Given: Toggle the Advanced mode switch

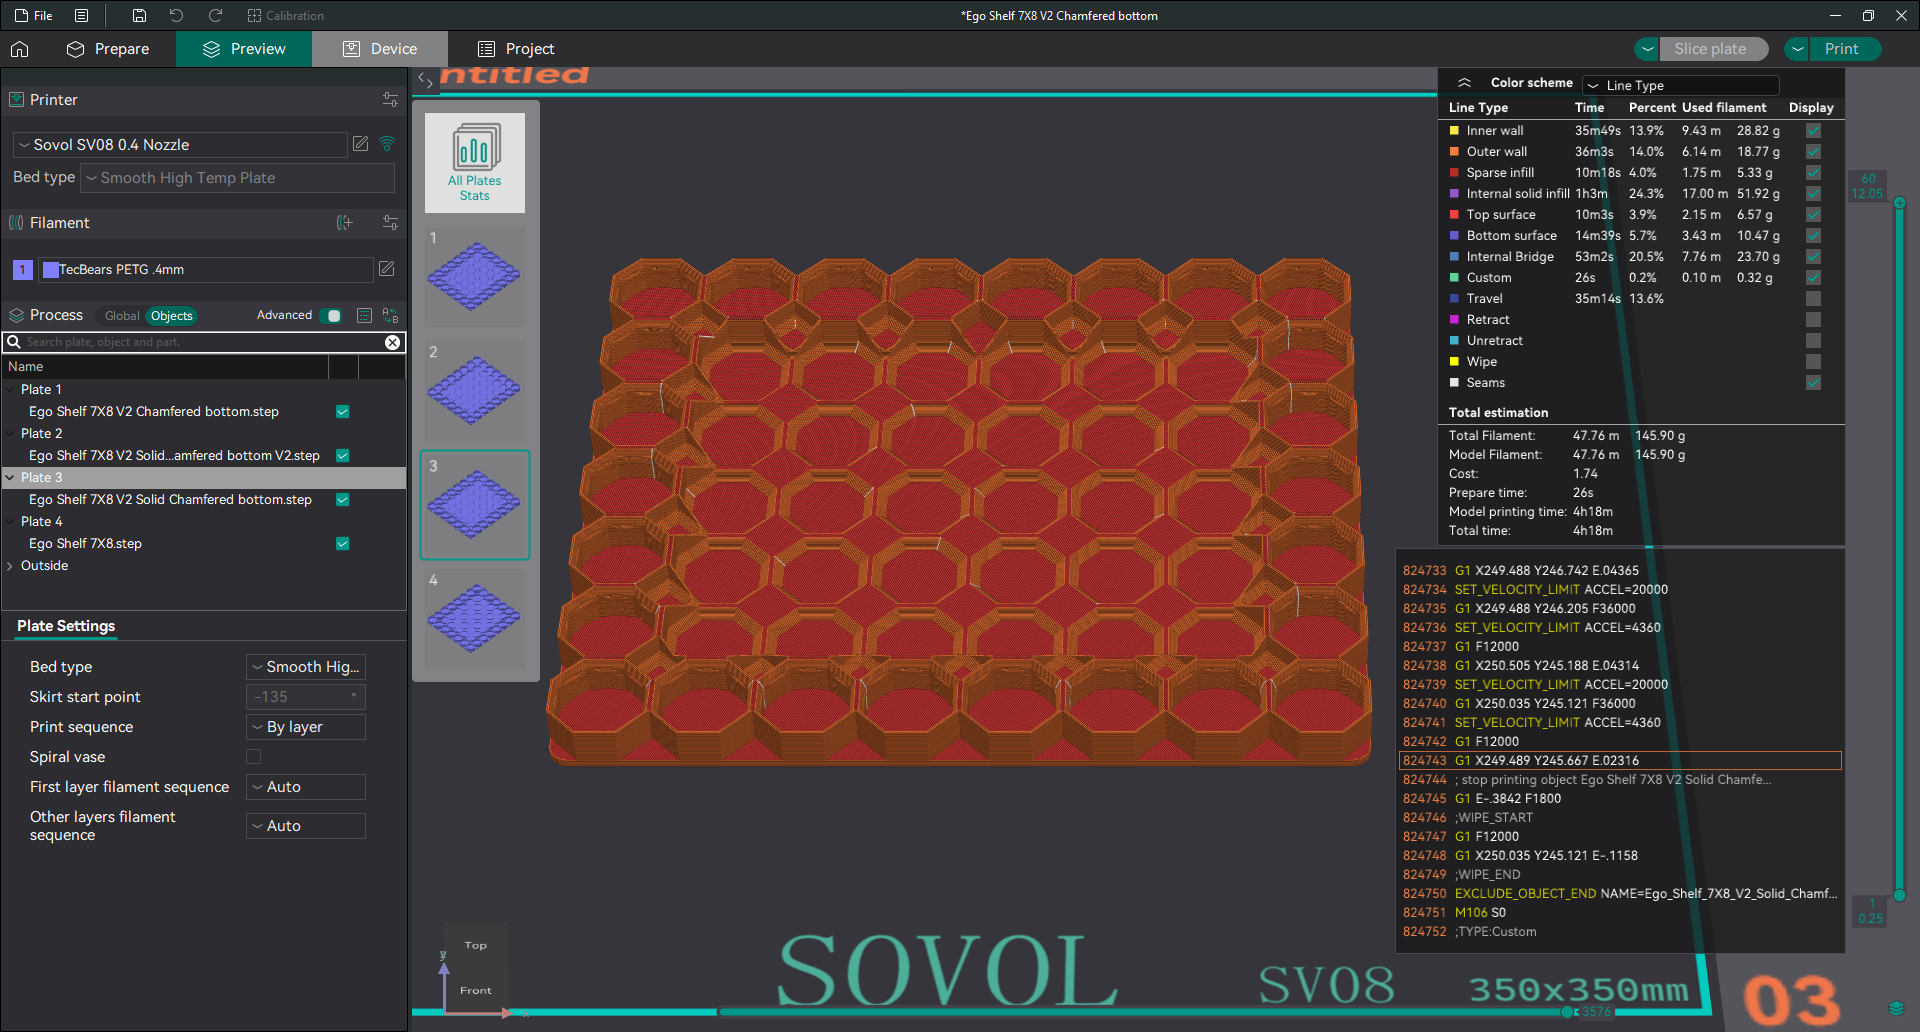Looking at the screenshot, I should click(331, 316).
